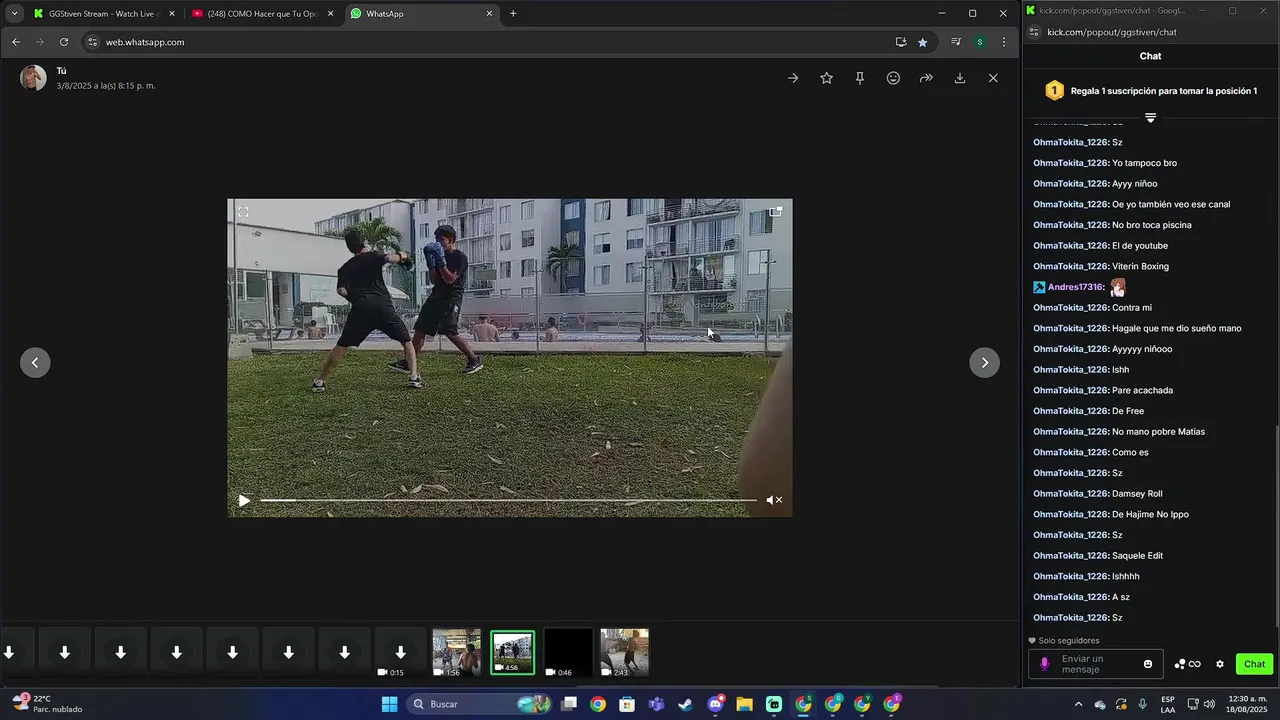This screenshot has height=720, width=1280.
Task: Open the Chrome three-dot menu
Action: pos(1004,42)
